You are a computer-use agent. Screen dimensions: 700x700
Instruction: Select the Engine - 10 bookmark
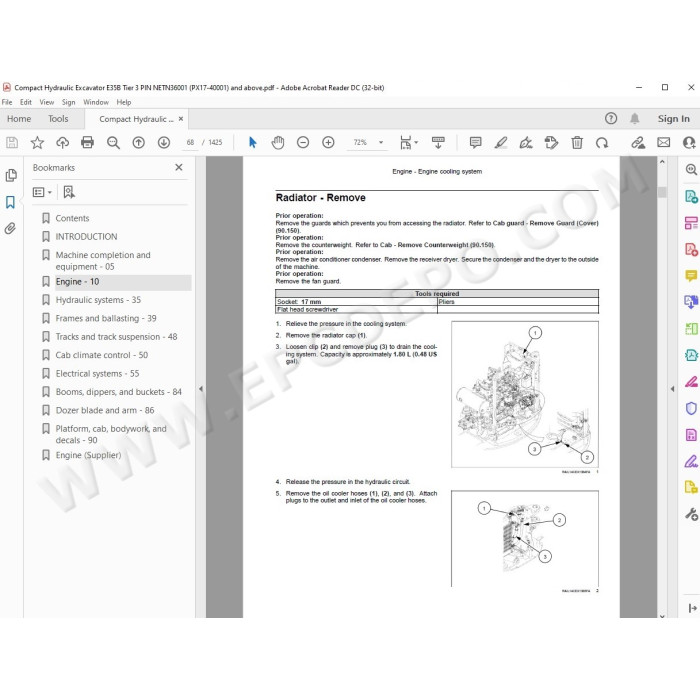77,282
